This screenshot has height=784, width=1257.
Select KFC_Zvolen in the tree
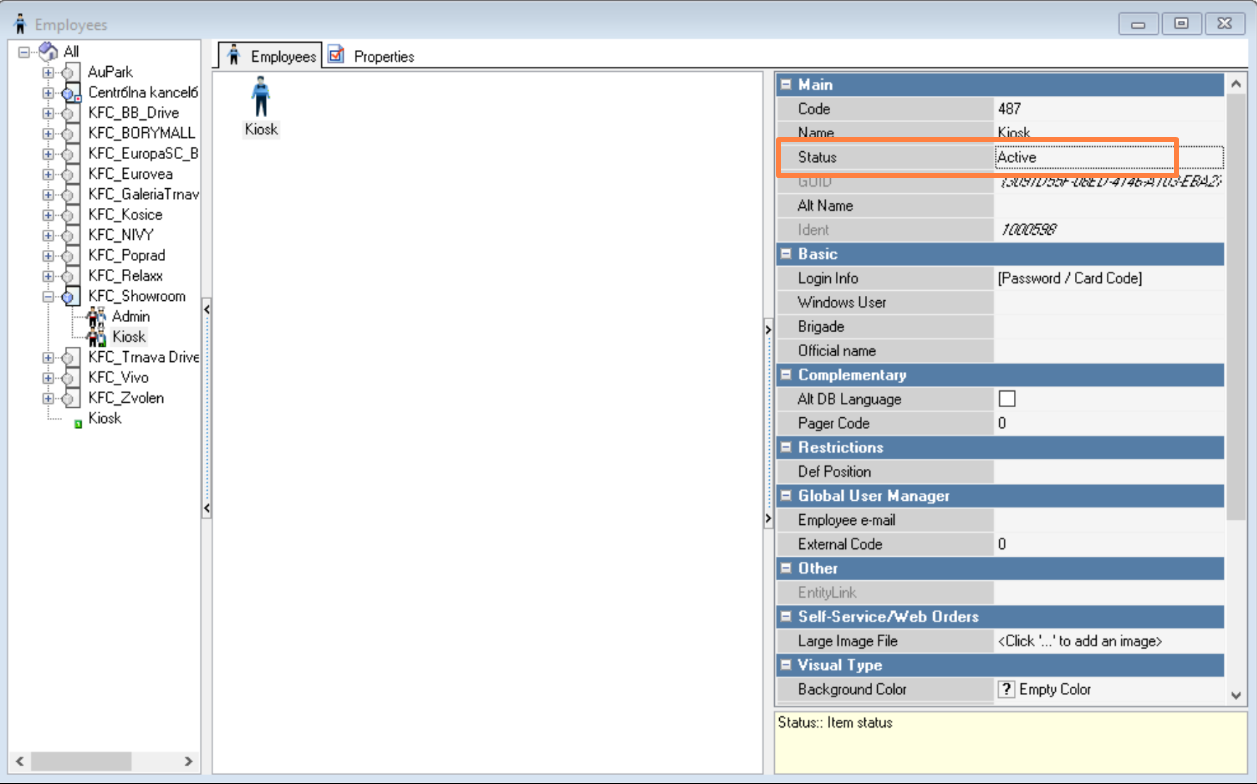point(126,398)
